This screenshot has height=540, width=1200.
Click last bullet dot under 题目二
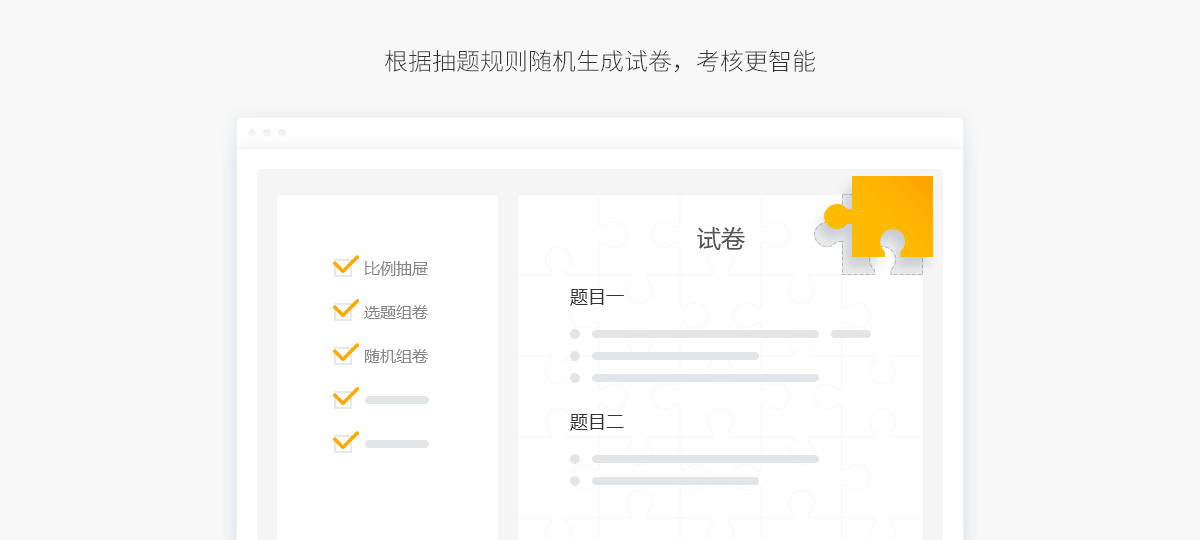pos(575,481)
